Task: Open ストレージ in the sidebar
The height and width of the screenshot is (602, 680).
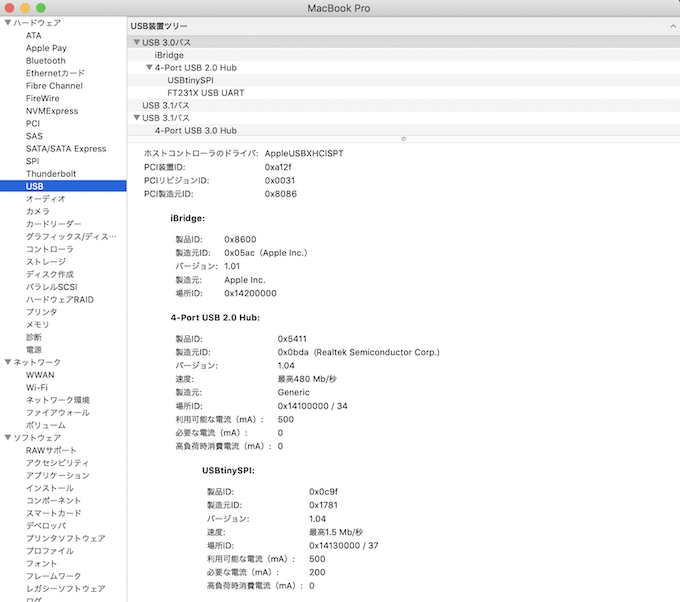Action: click(x=46, y=262)
